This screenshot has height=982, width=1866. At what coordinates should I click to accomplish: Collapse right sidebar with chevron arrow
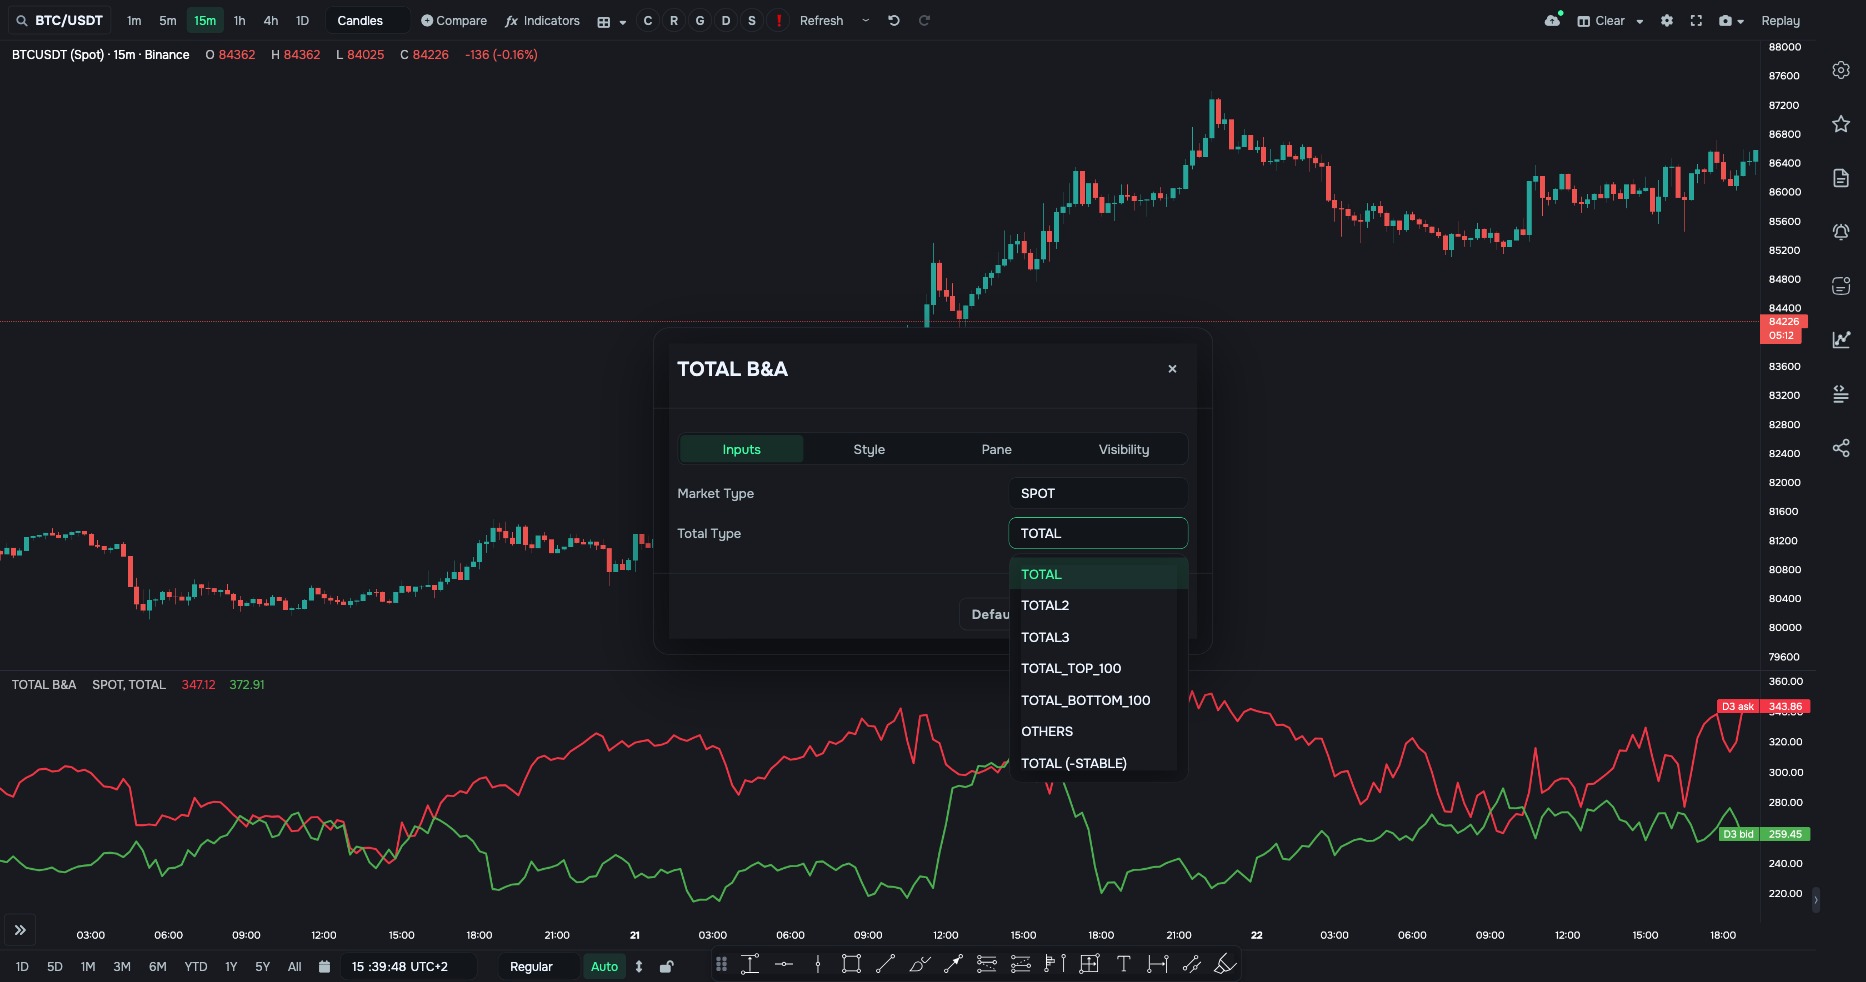pyautogui.click(x=1816, y=899)
